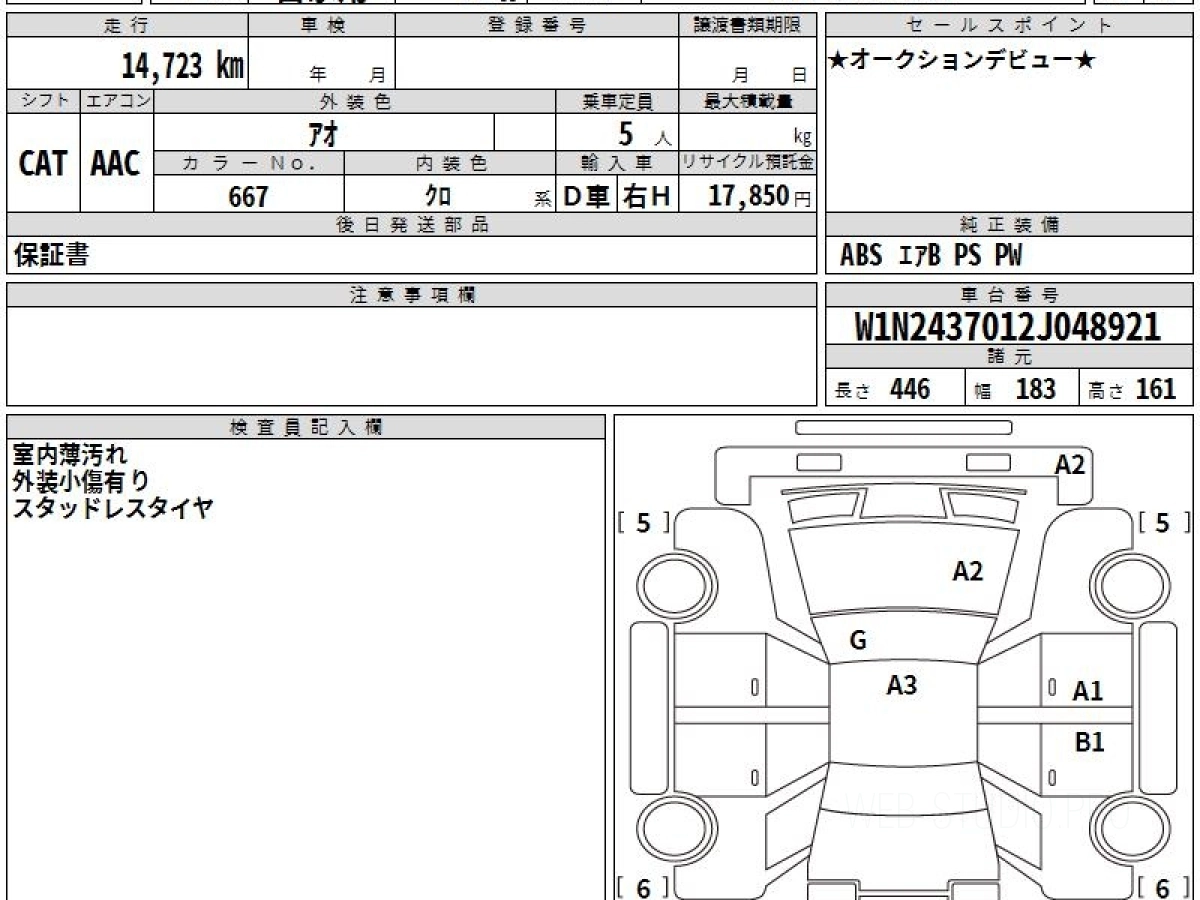The image size is (1200, 900).
Task: Click the A2 mark on front bumper
Action: click(x=1070, y=464)
